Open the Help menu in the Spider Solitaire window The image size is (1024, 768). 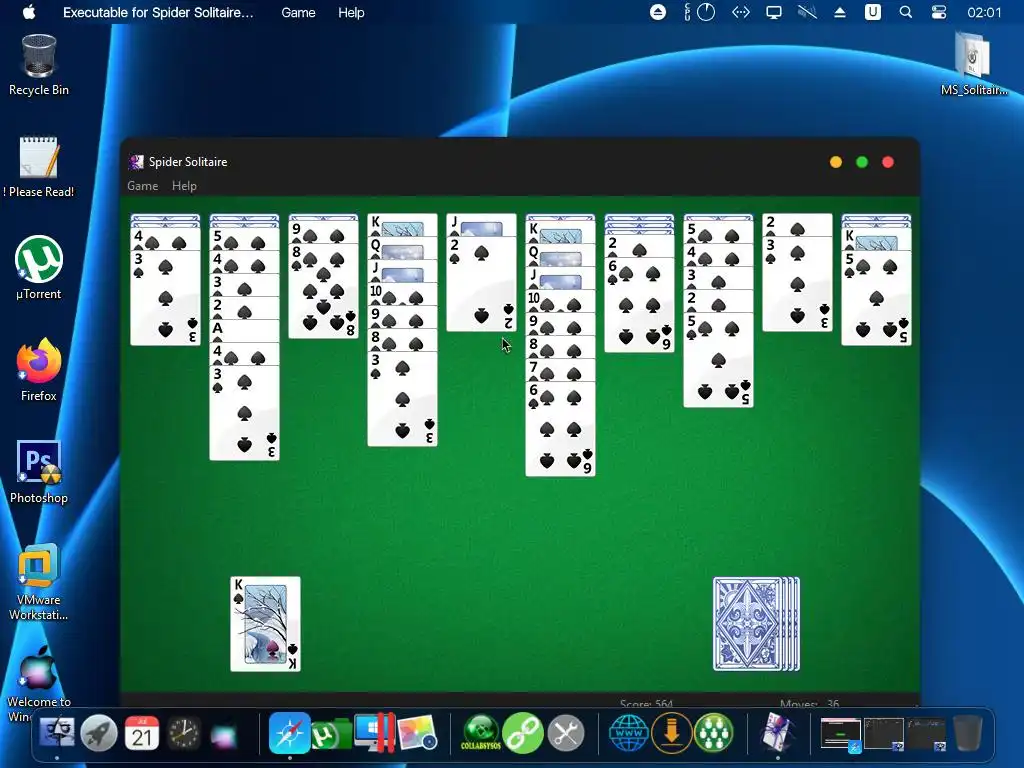184,186
